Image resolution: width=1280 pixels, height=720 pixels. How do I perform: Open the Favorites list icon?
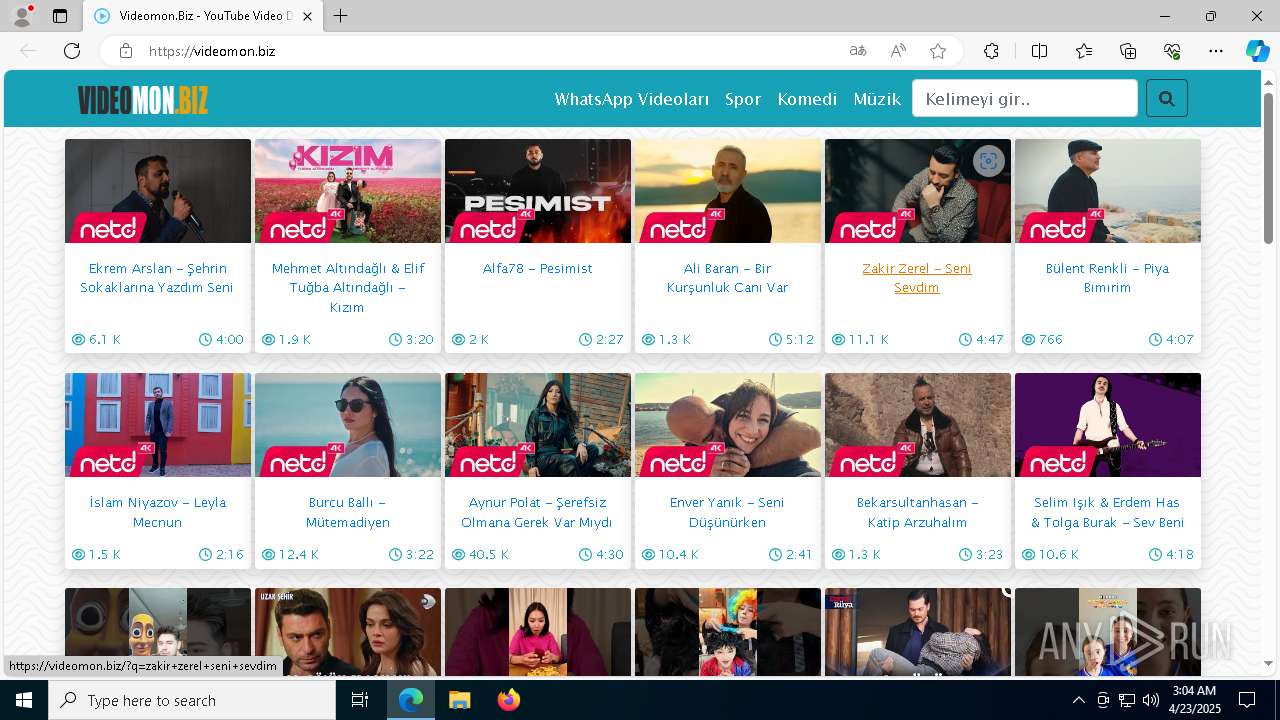pyautogui.click(x=1084, y=51)
